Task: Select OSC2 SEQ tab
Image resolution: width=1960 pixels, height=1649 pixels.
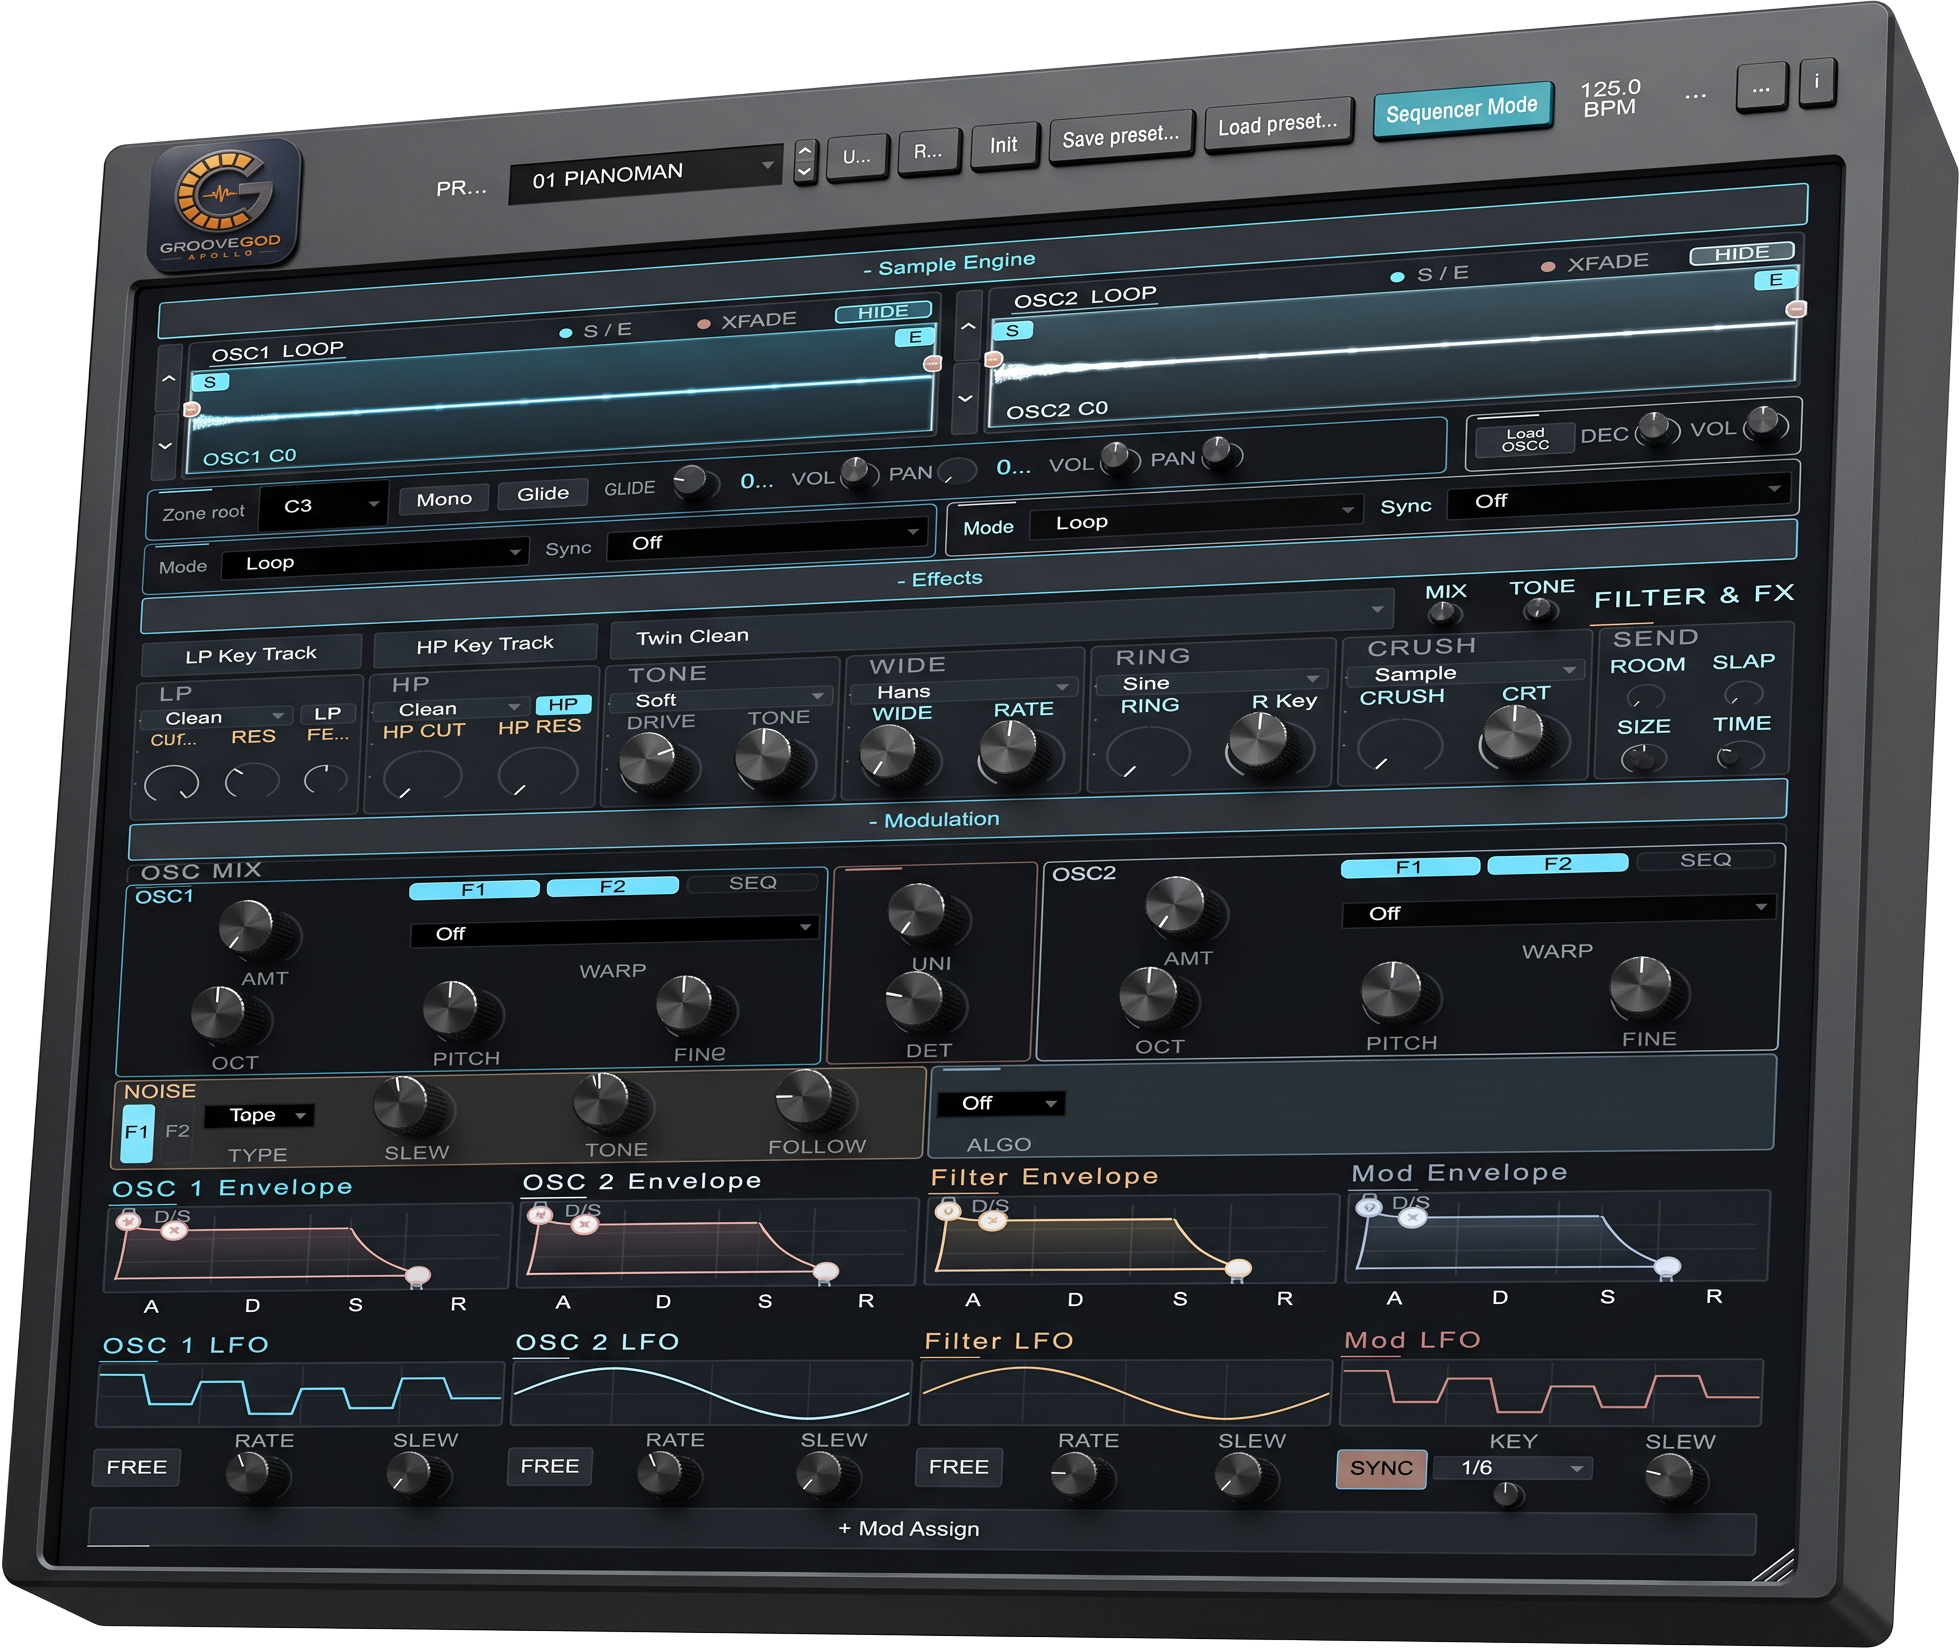Action: click(1706, 860)
